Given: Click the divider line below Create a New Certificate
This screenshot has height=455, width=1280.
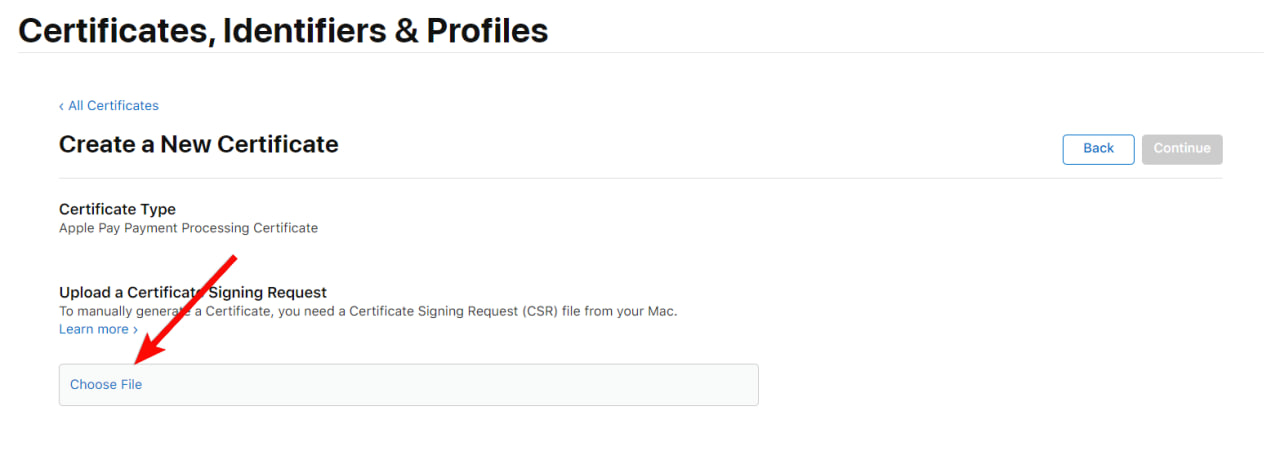Looking at the screenshot, I should pos(640,178).
